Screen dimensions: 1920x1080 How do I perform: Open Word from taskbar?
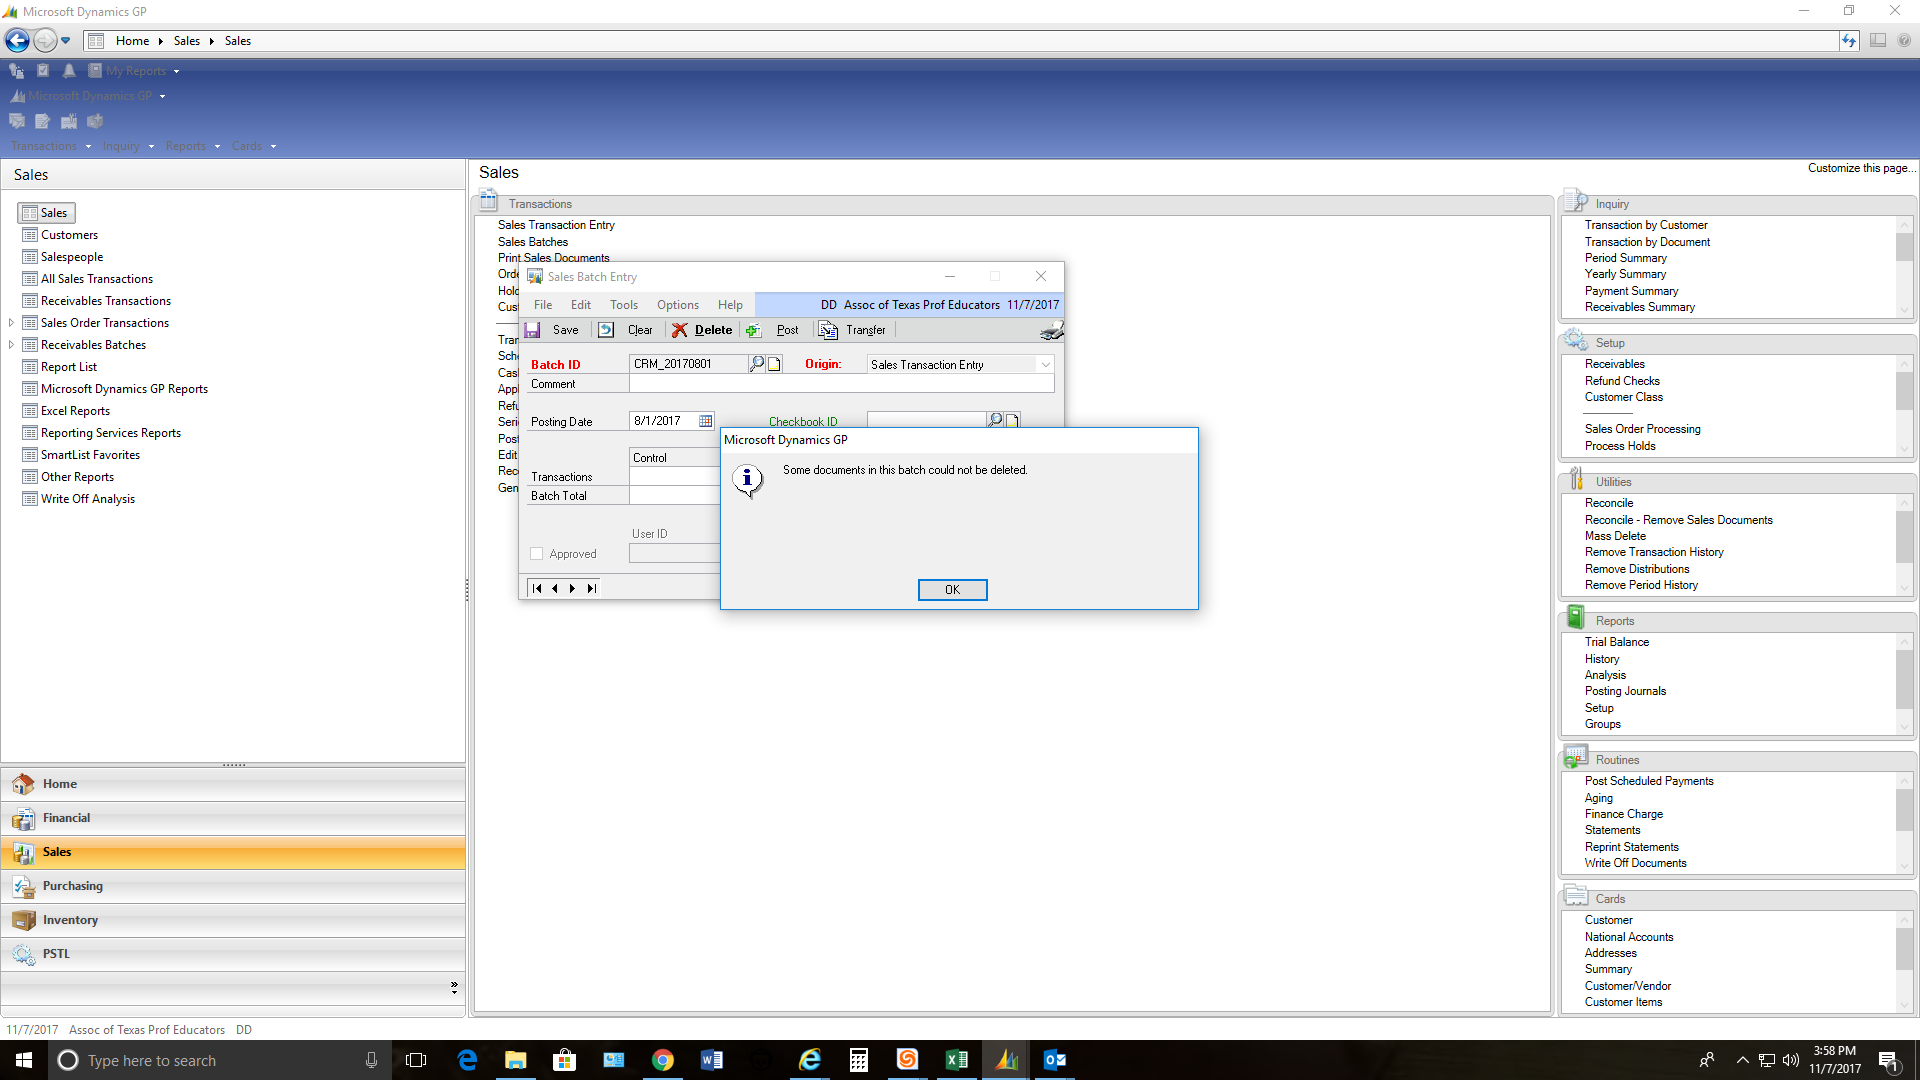pos(712,1060)
